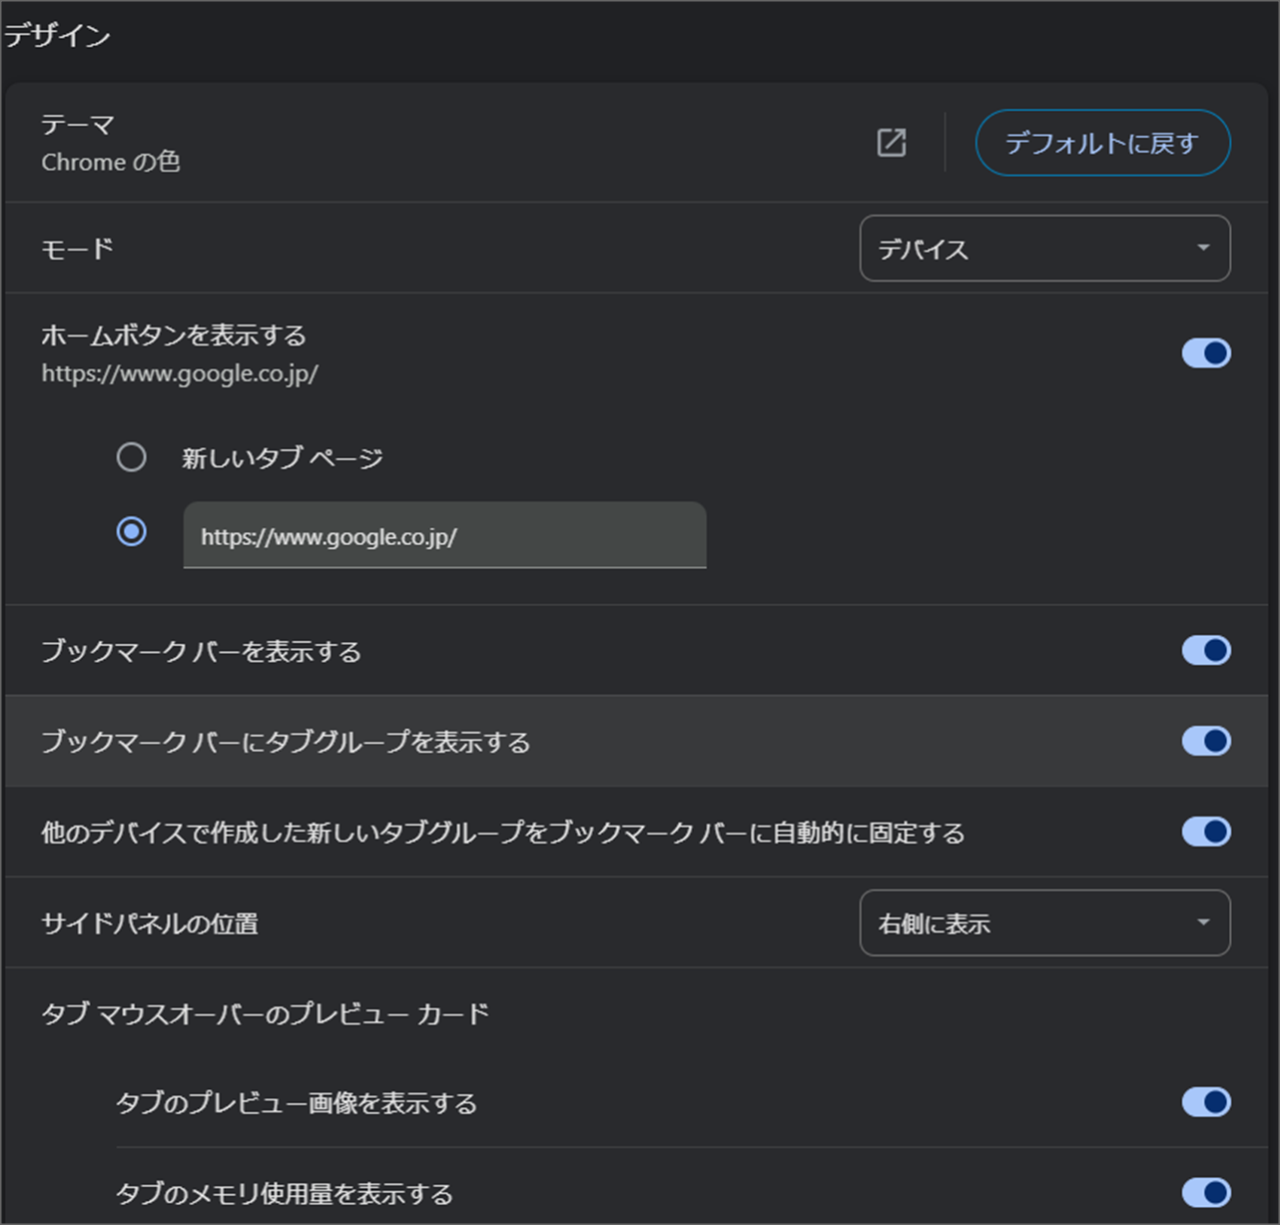The height and width of the screenshot is (1225, 1280).
Task: Click the デザイン section heading
Action: point(57,35)
